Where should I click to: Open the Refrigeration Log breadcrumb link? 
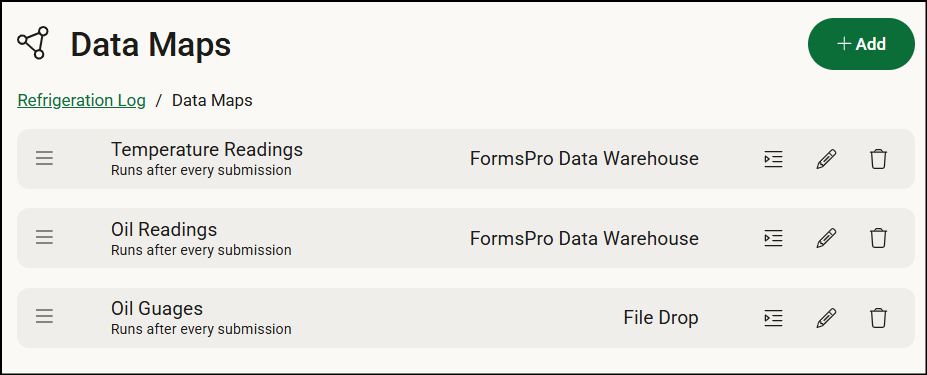coord(82,101)
